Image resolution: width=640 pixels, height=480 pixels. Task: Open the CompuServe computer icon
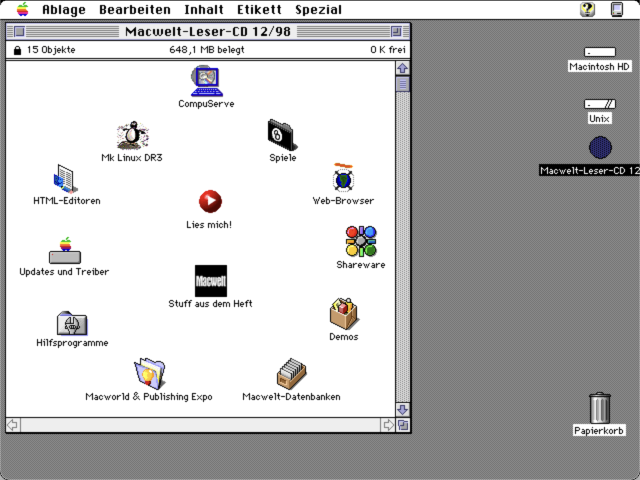click(x=207, y=80)
